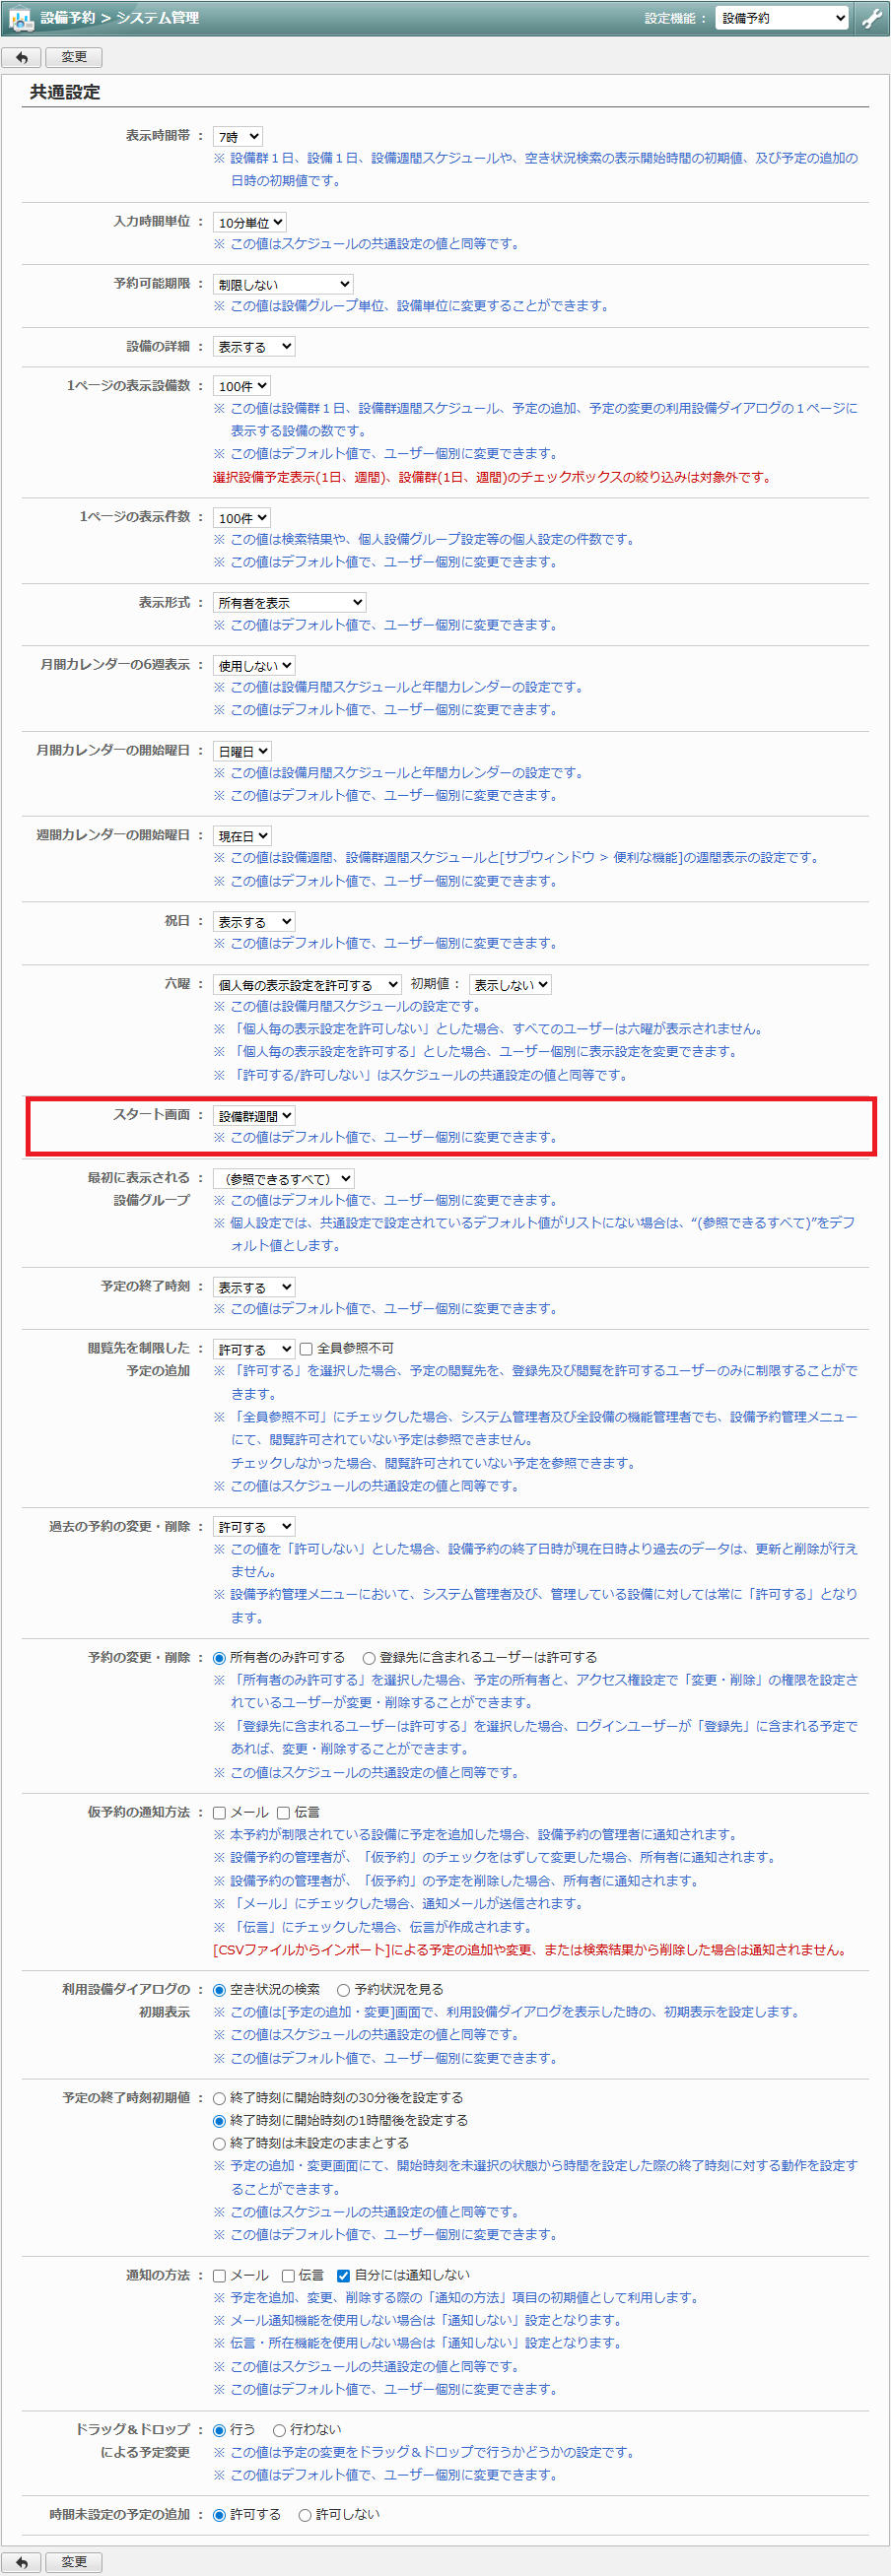Expand the 設定機能 dropdown in the header
Screen dimensions: 891x2576
(782, 18)
